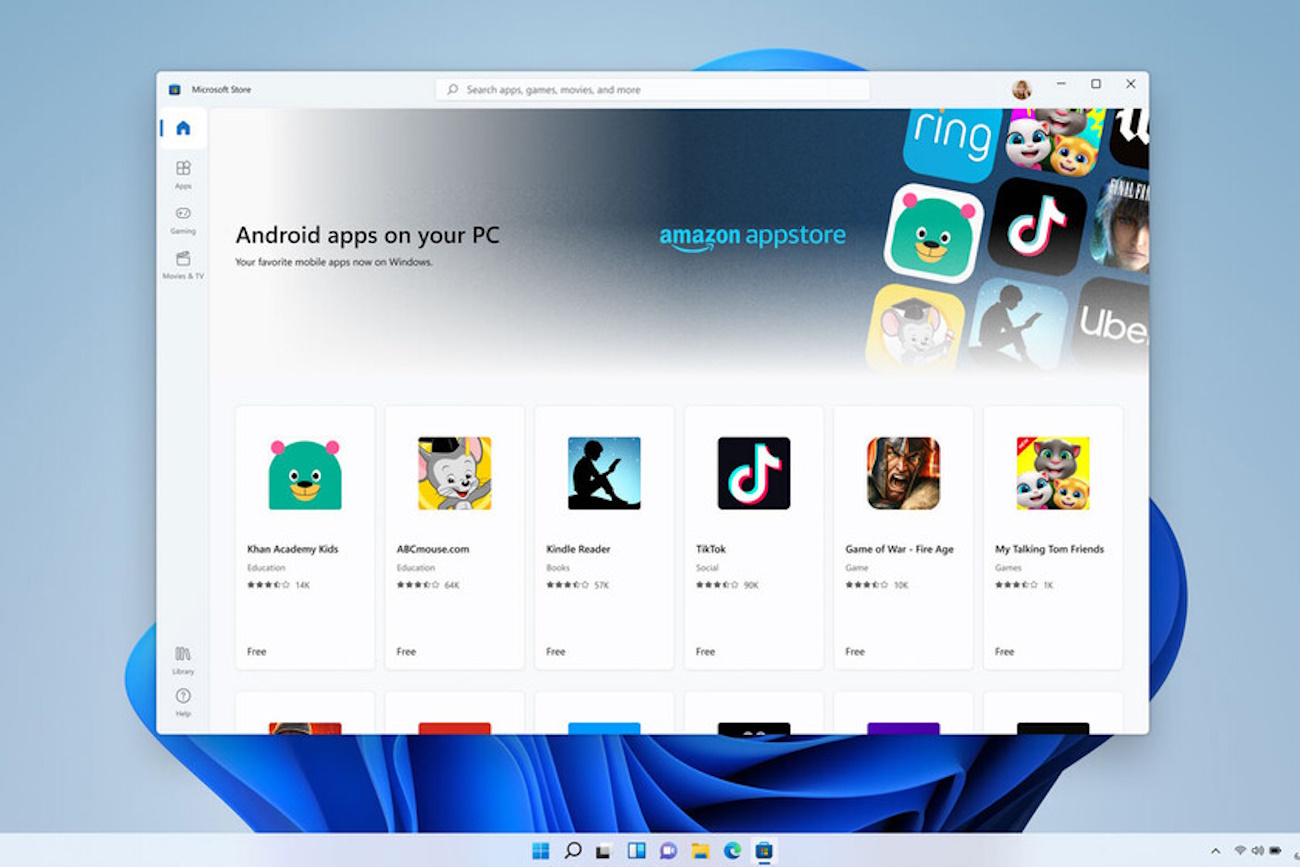This screenshot has height=867, width=1300.
Task: Click the Kindle reading silhouette banner icon
Action: (x=1017, y=325)
